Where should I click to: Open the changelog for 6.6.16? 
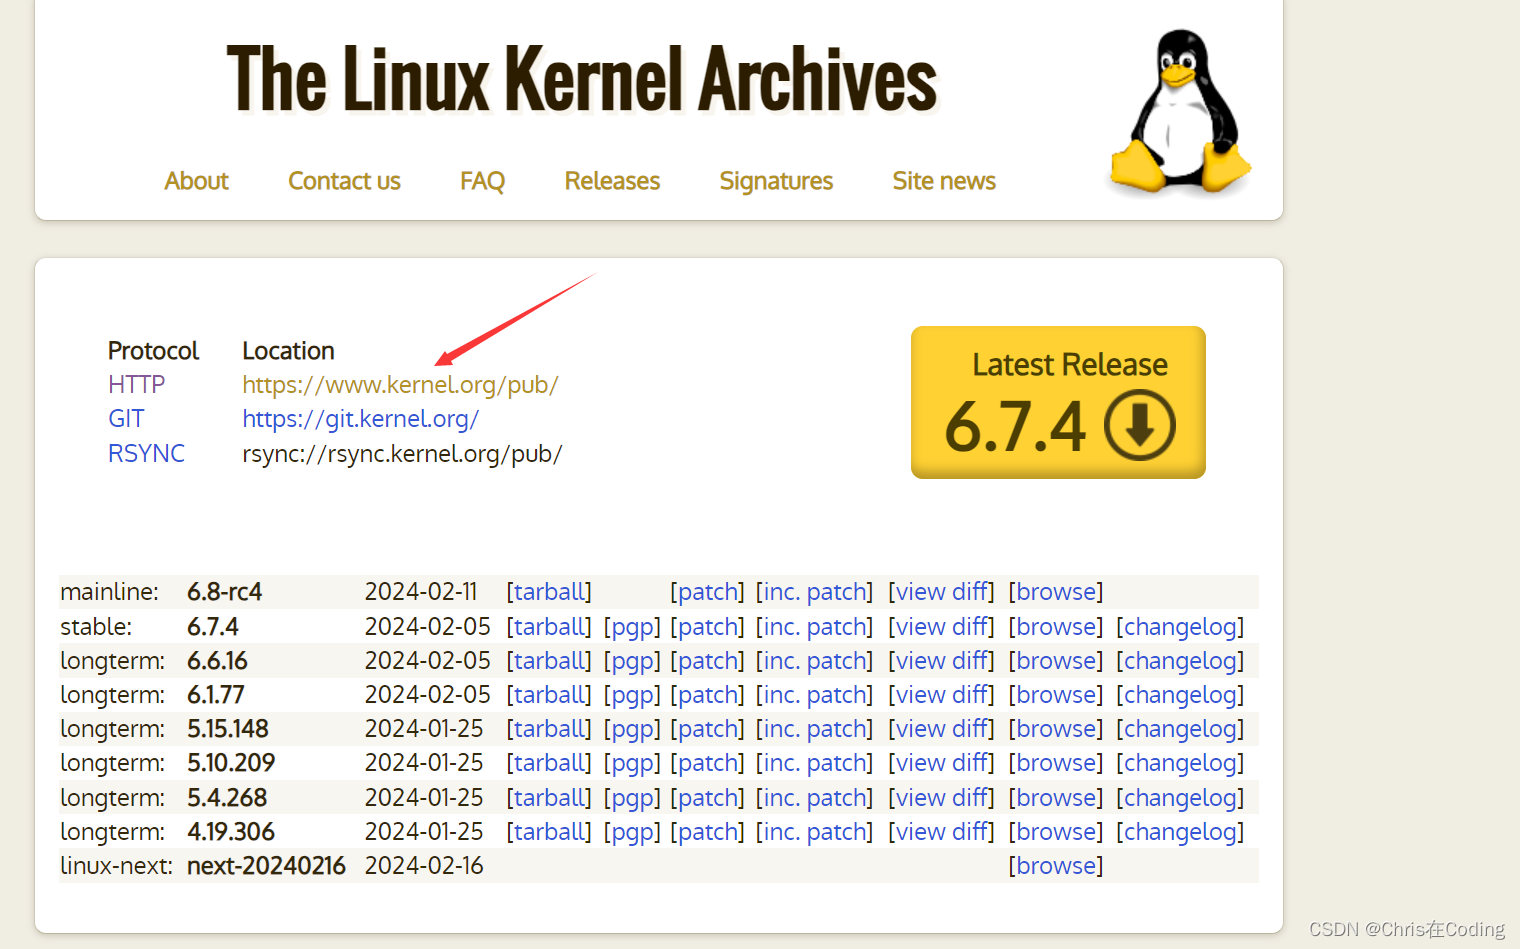point(1180,660)
